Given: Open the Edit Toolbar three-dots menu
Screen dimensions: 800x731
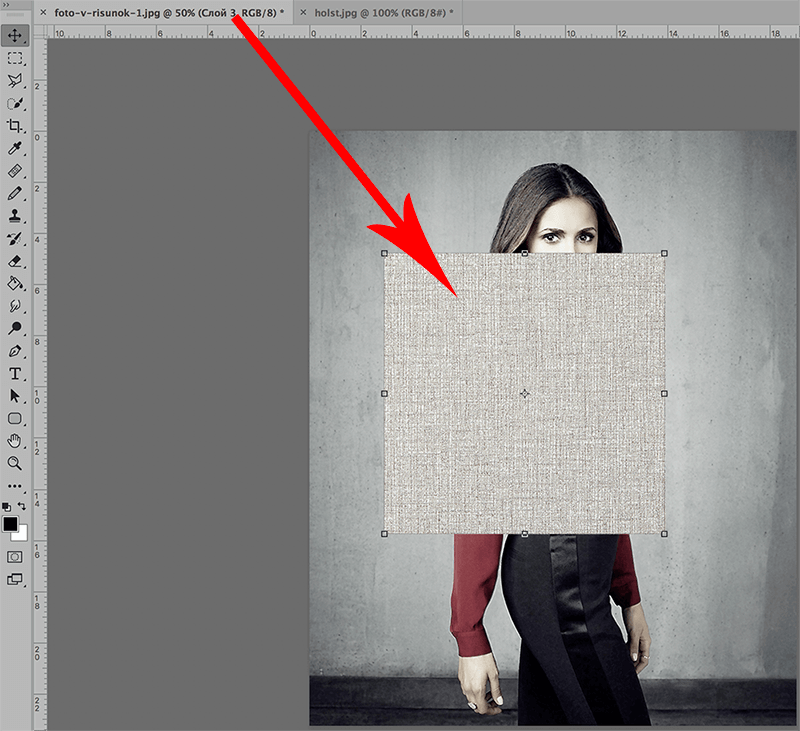Looking at the screenshot, I should [15, 486].
